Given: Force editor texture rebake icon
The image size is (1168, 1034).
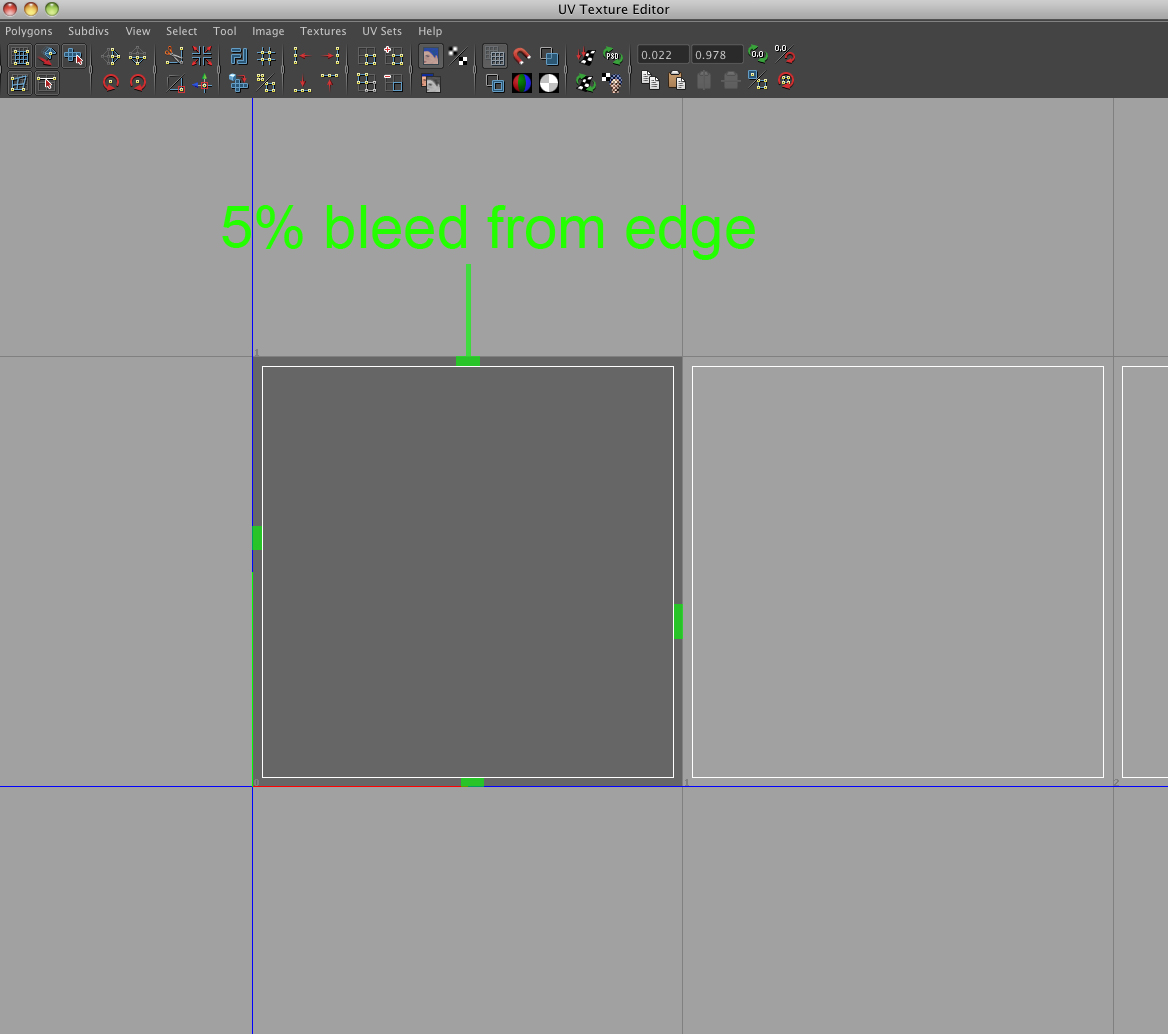Looking at the screenshot, I should (586, 83).
